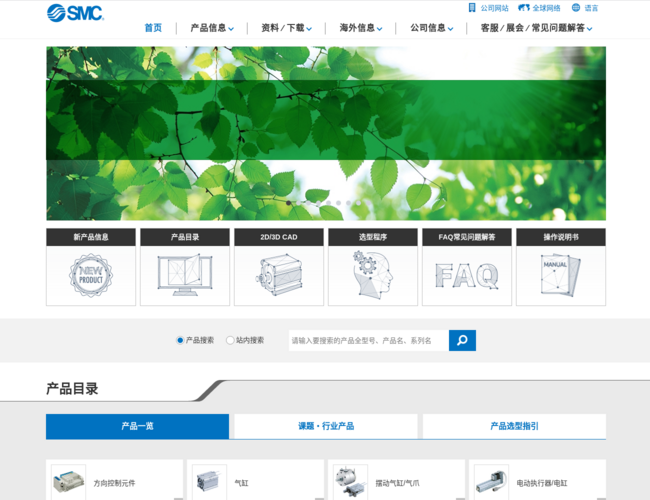The image size is (650, 500).
Task: Click the 全球网络 link
Action: click(x=546, y=8)
